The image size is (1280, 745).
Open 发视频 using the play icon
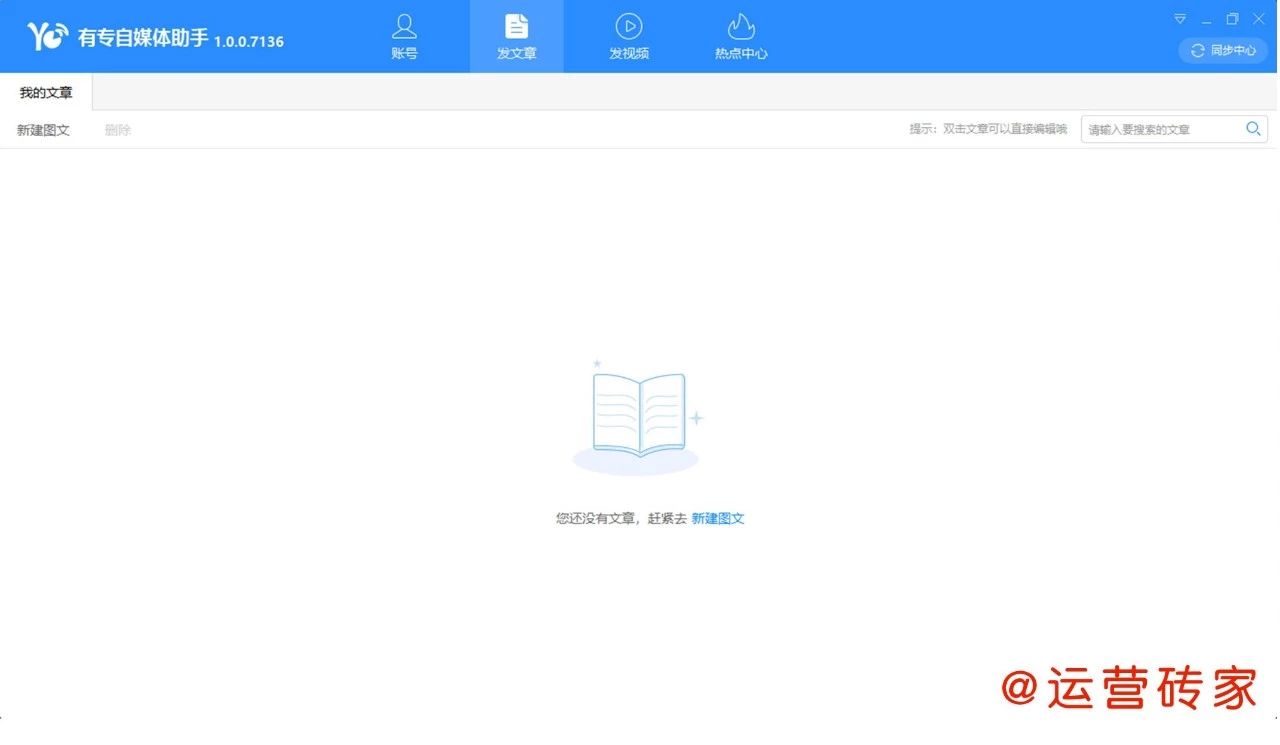click(628, 24)
